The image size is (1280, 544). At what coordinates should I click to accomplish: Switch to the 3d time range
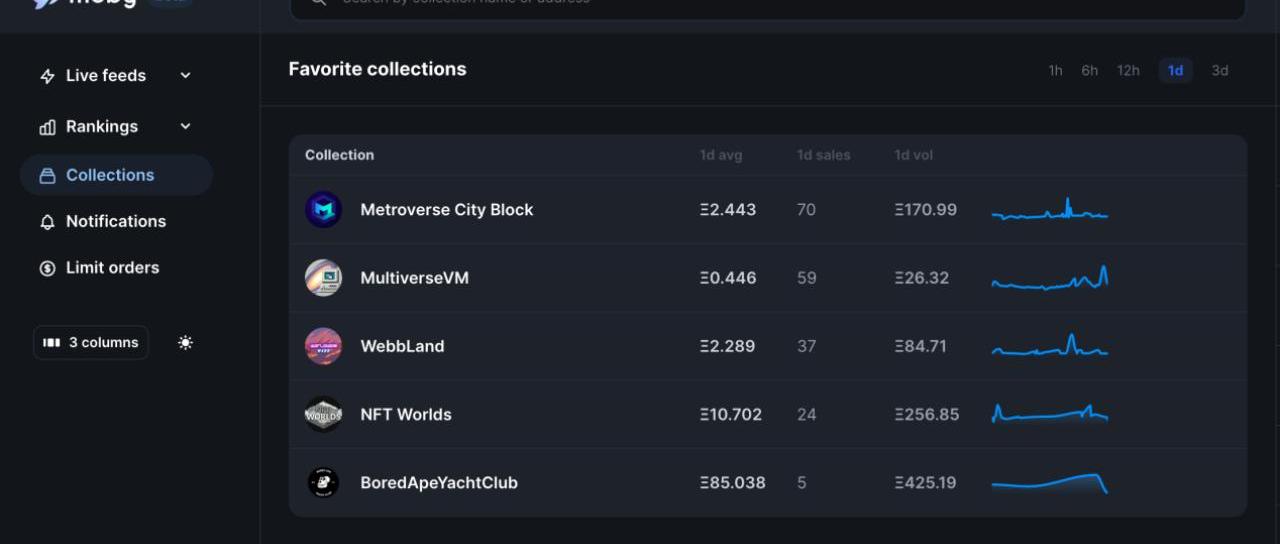(x=1220, y=70)
